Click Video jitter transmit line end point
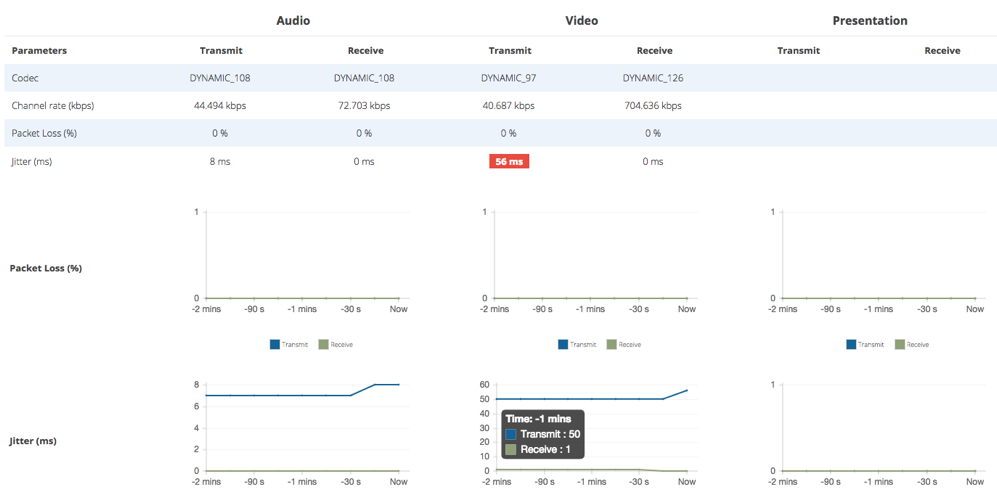997x498 pixels. [x=687, y=391]
